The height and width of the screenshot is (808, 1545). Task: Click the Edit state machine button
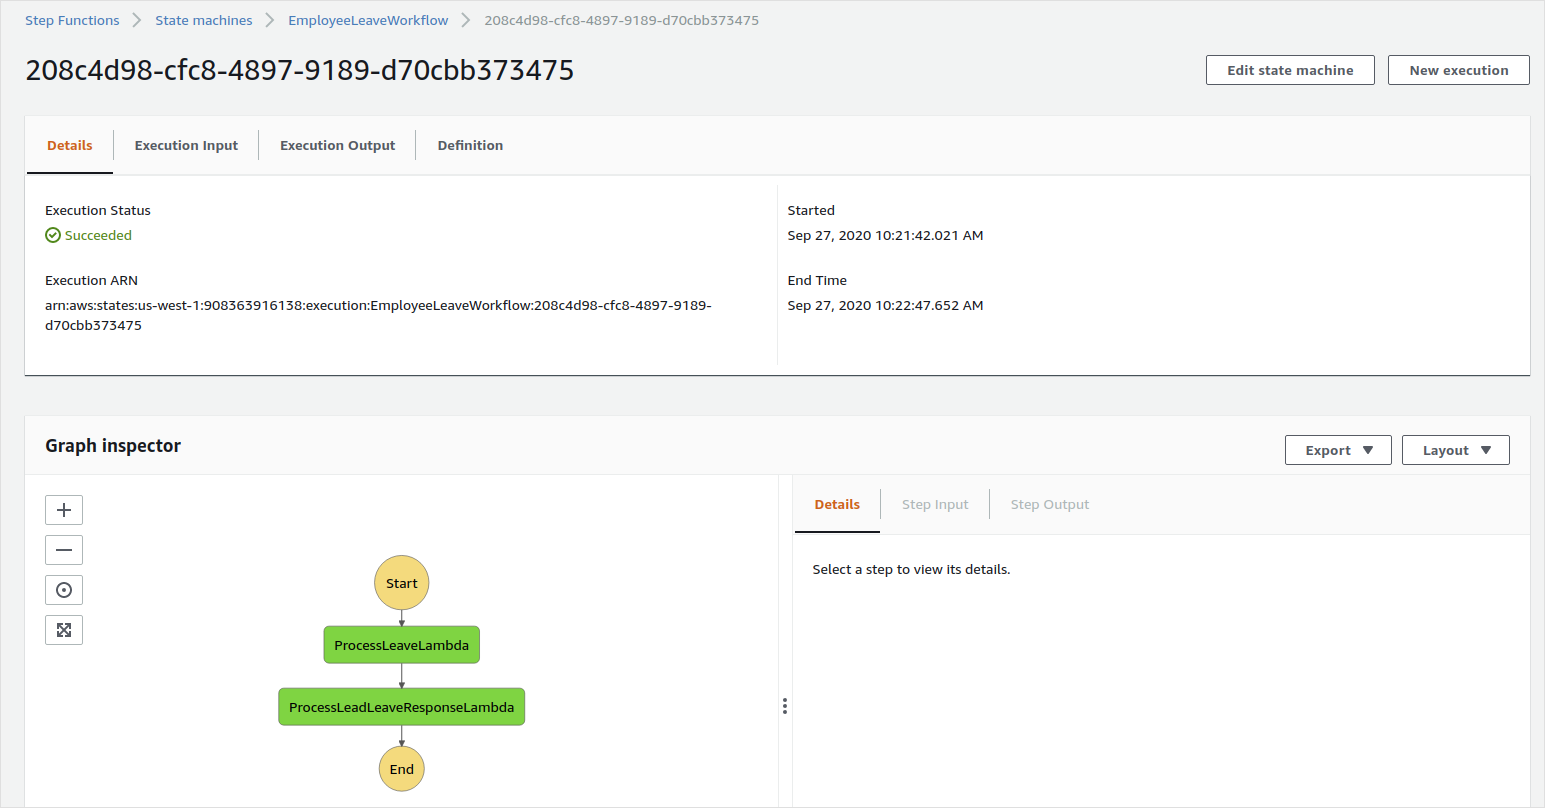(1290, 69)
